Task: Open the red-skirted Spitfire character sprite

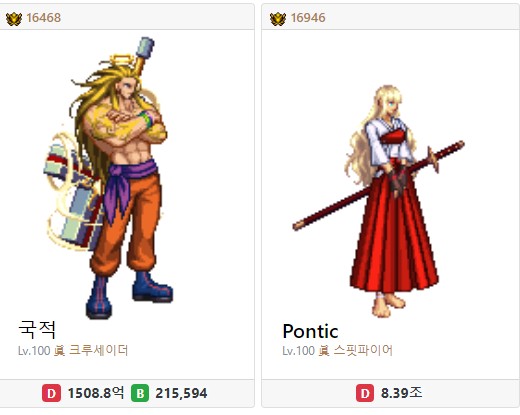Action: click(378, 201)
